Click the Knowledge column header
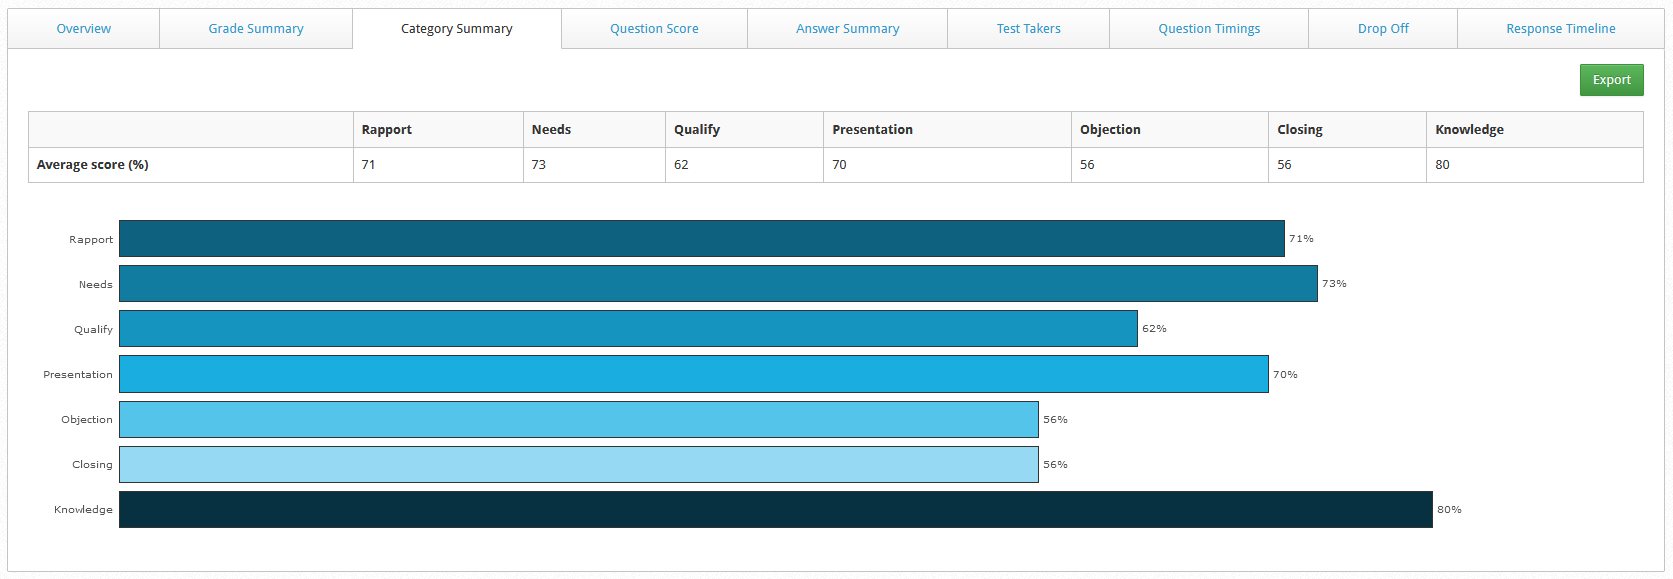This screenshot has height=579, width=1673. click(1469, 130)
